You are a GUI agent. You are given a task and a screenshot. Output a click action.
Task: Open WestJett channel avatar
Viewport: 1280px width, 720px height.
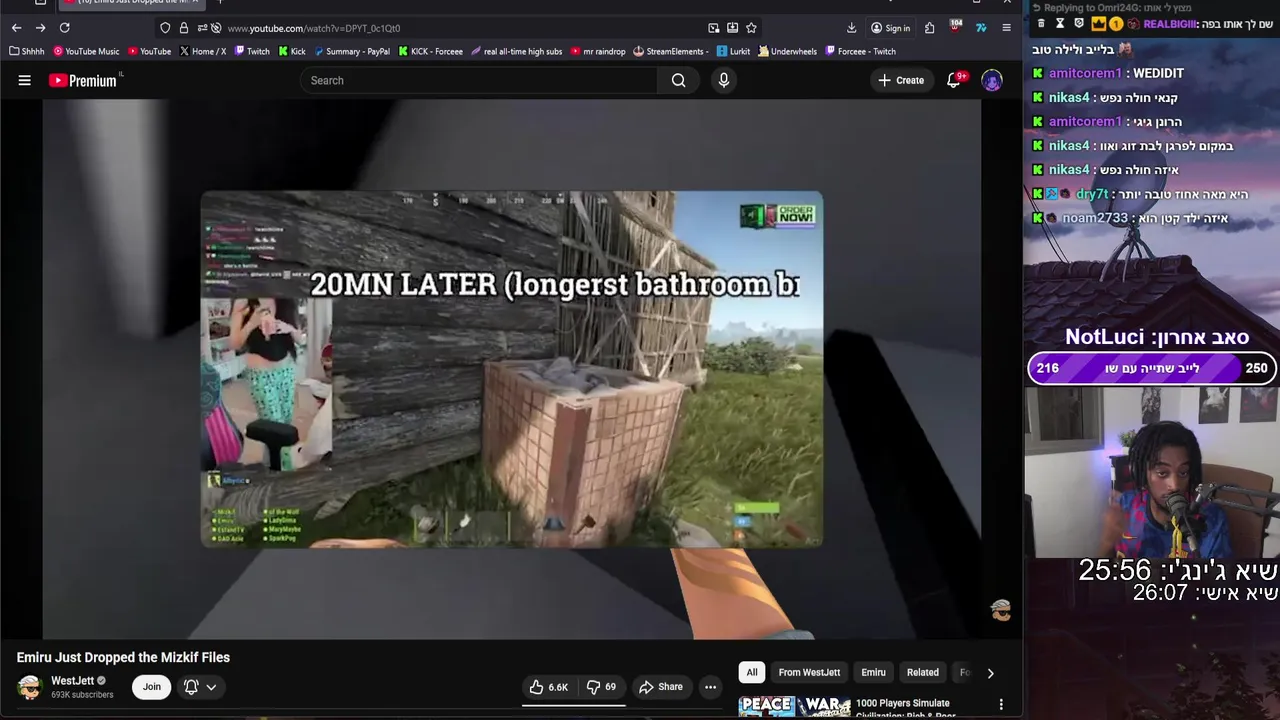pos(30,687)
